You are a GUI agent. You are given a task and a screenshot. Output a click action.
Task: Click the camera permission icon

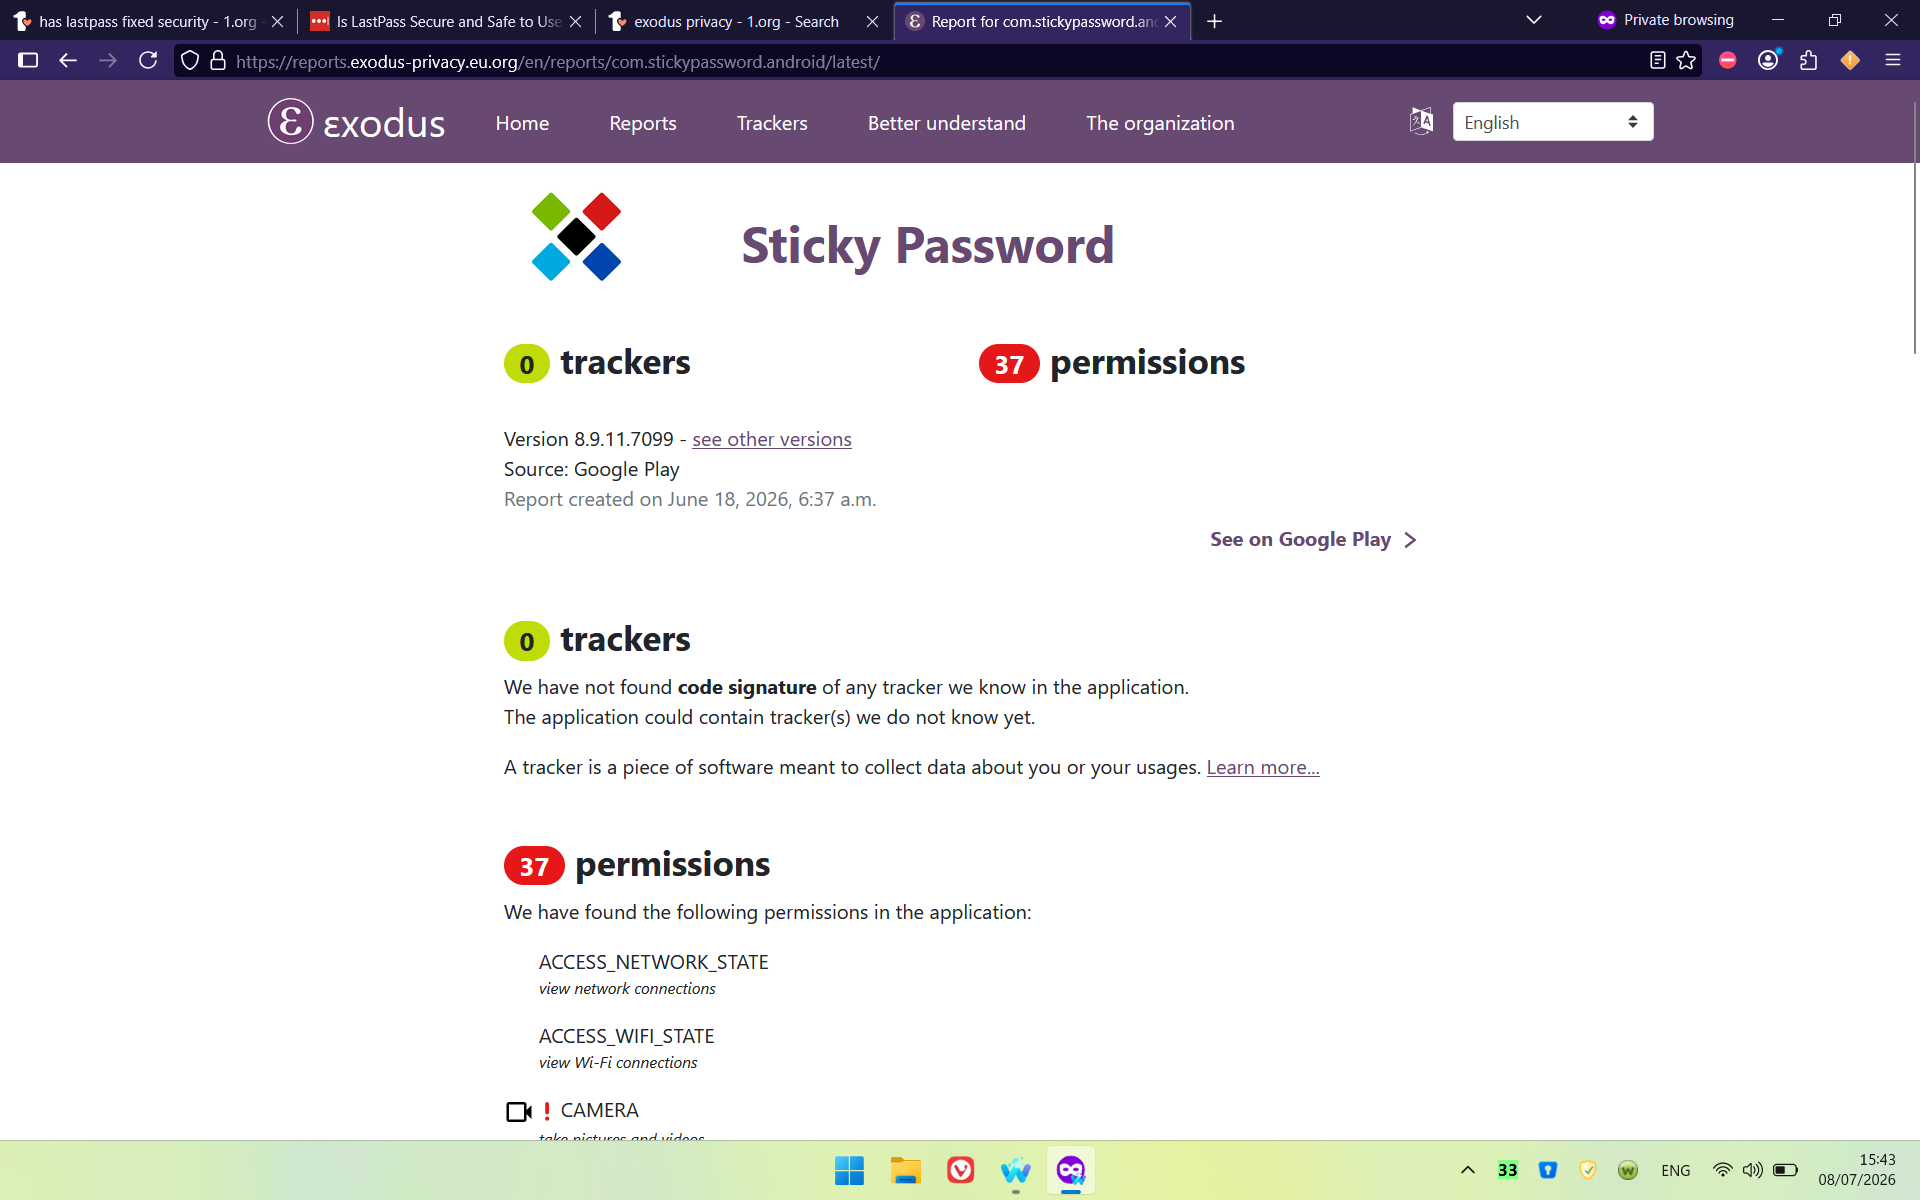pos(519,1111)
